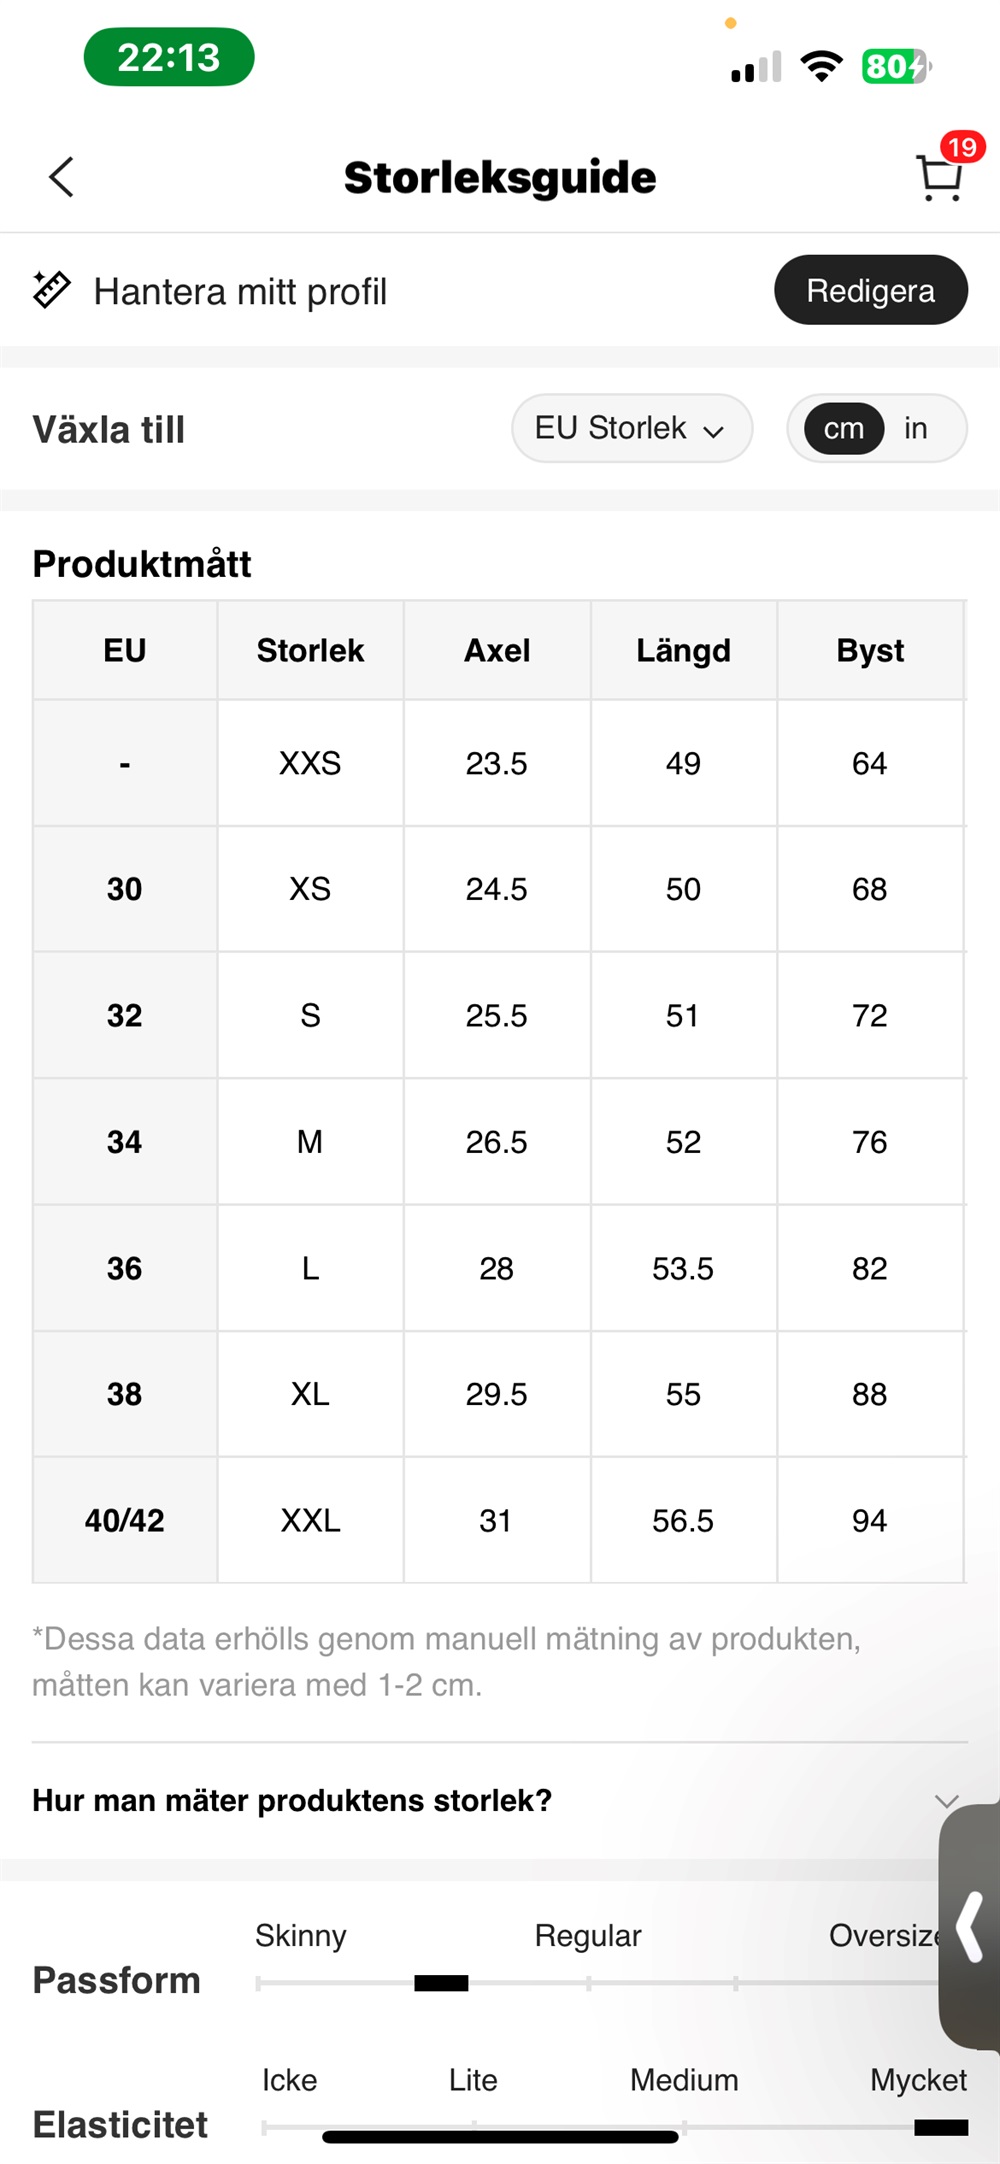Switch measurement units to cm
Image resolution: width=1000 pixels, height=2164 pixels.
tap(844, 429)
